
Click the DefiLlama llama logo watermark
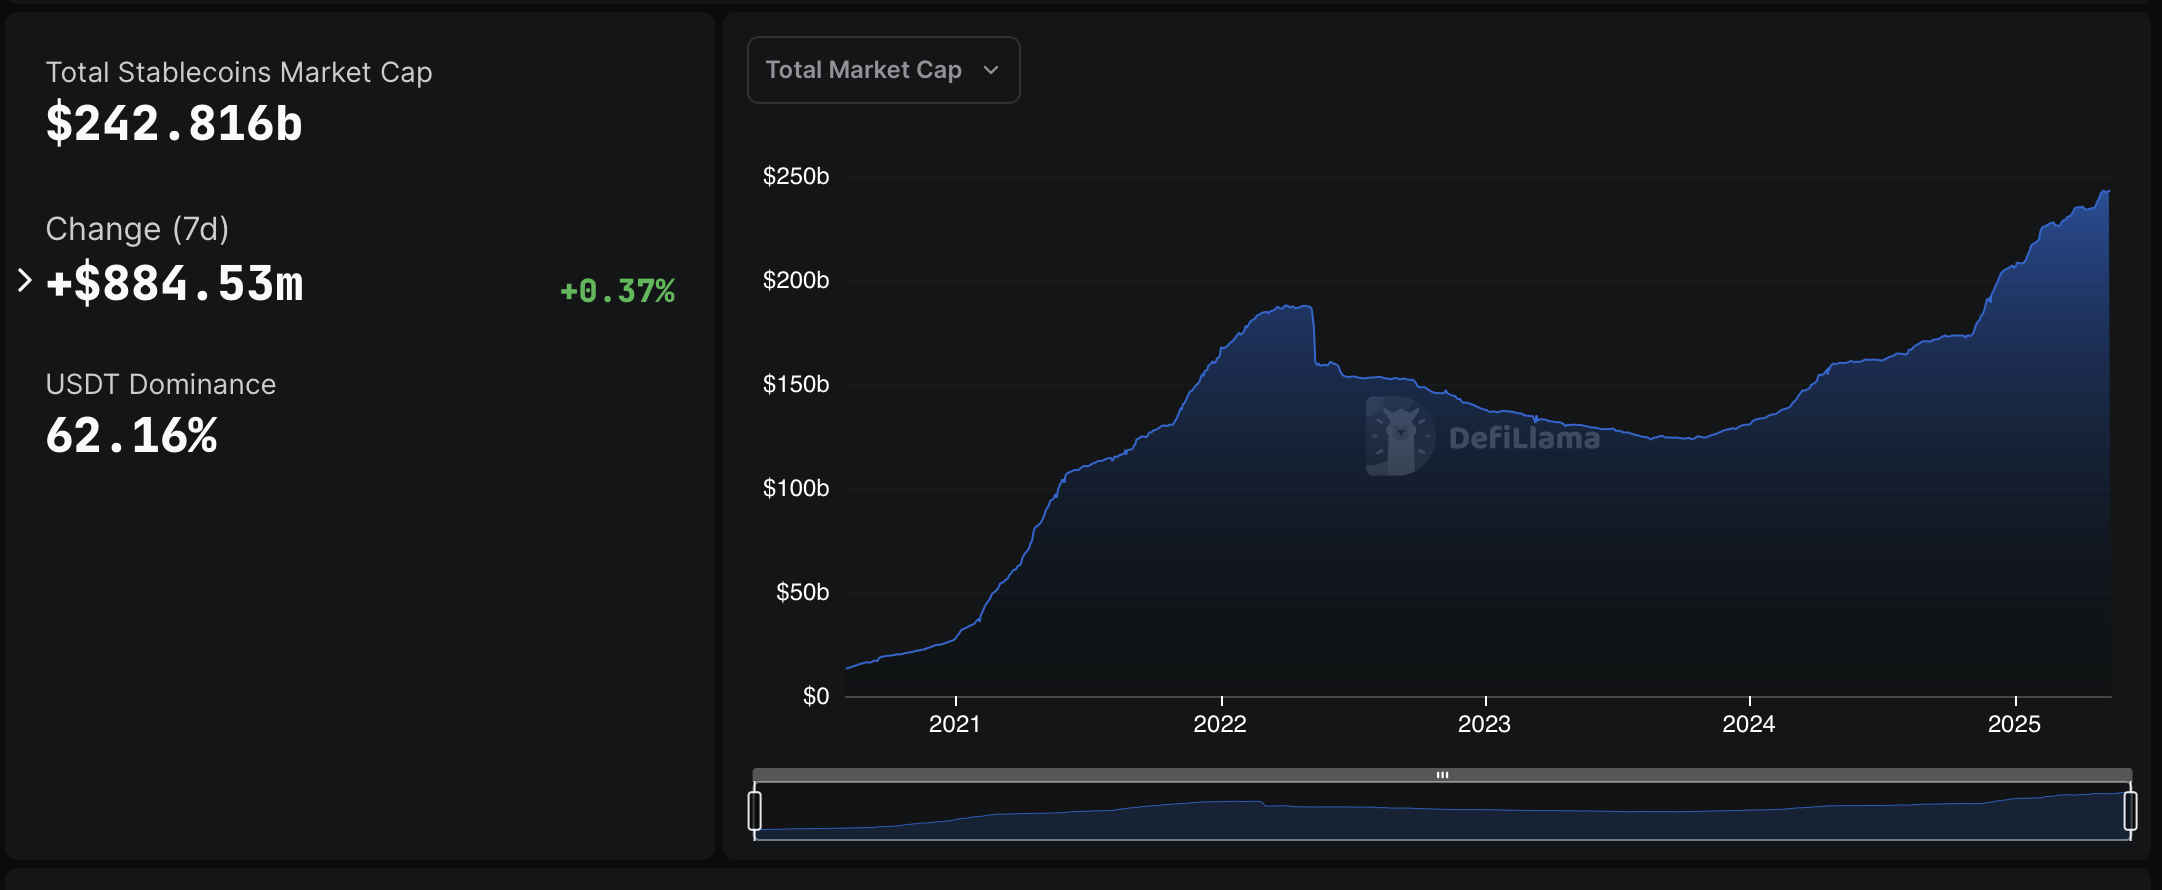(x=1399, y=436)
